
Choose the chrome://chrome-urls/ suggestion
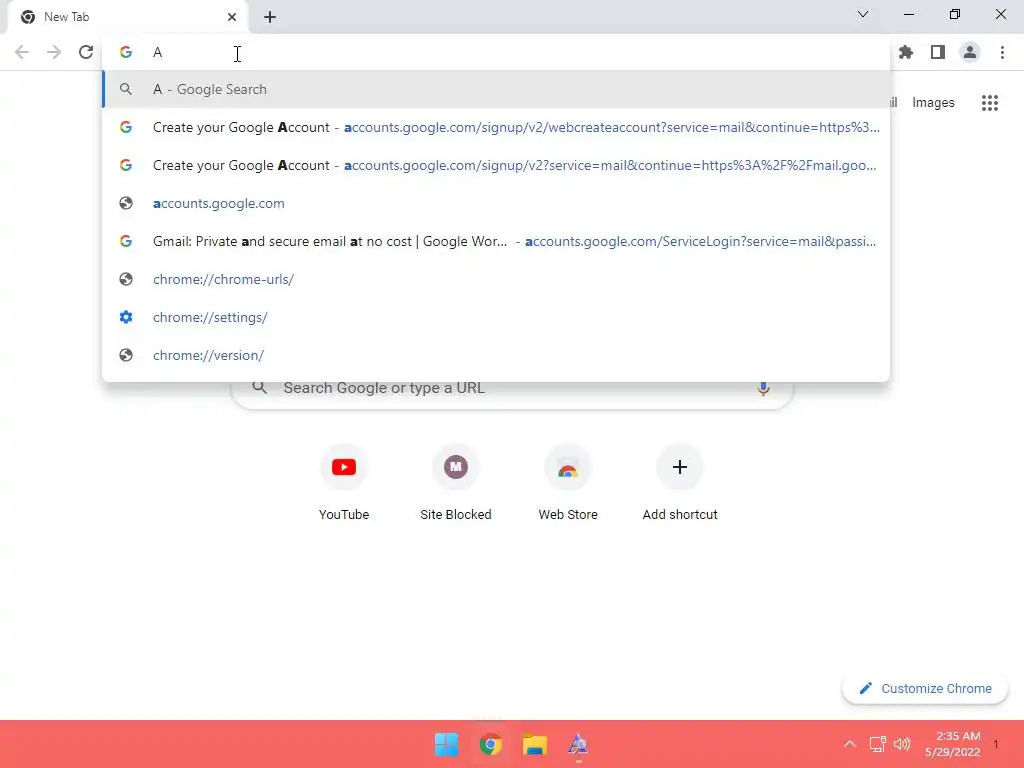click(x=496, y=279)
